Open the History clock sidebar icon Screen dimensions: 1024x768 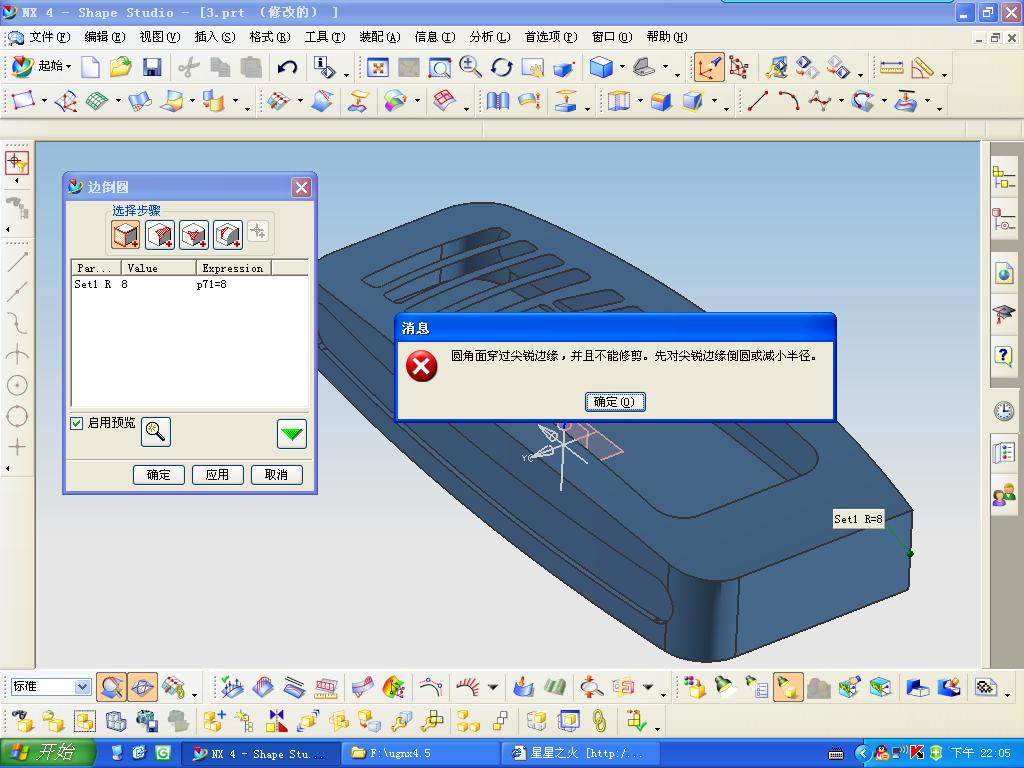point(1004,411)
